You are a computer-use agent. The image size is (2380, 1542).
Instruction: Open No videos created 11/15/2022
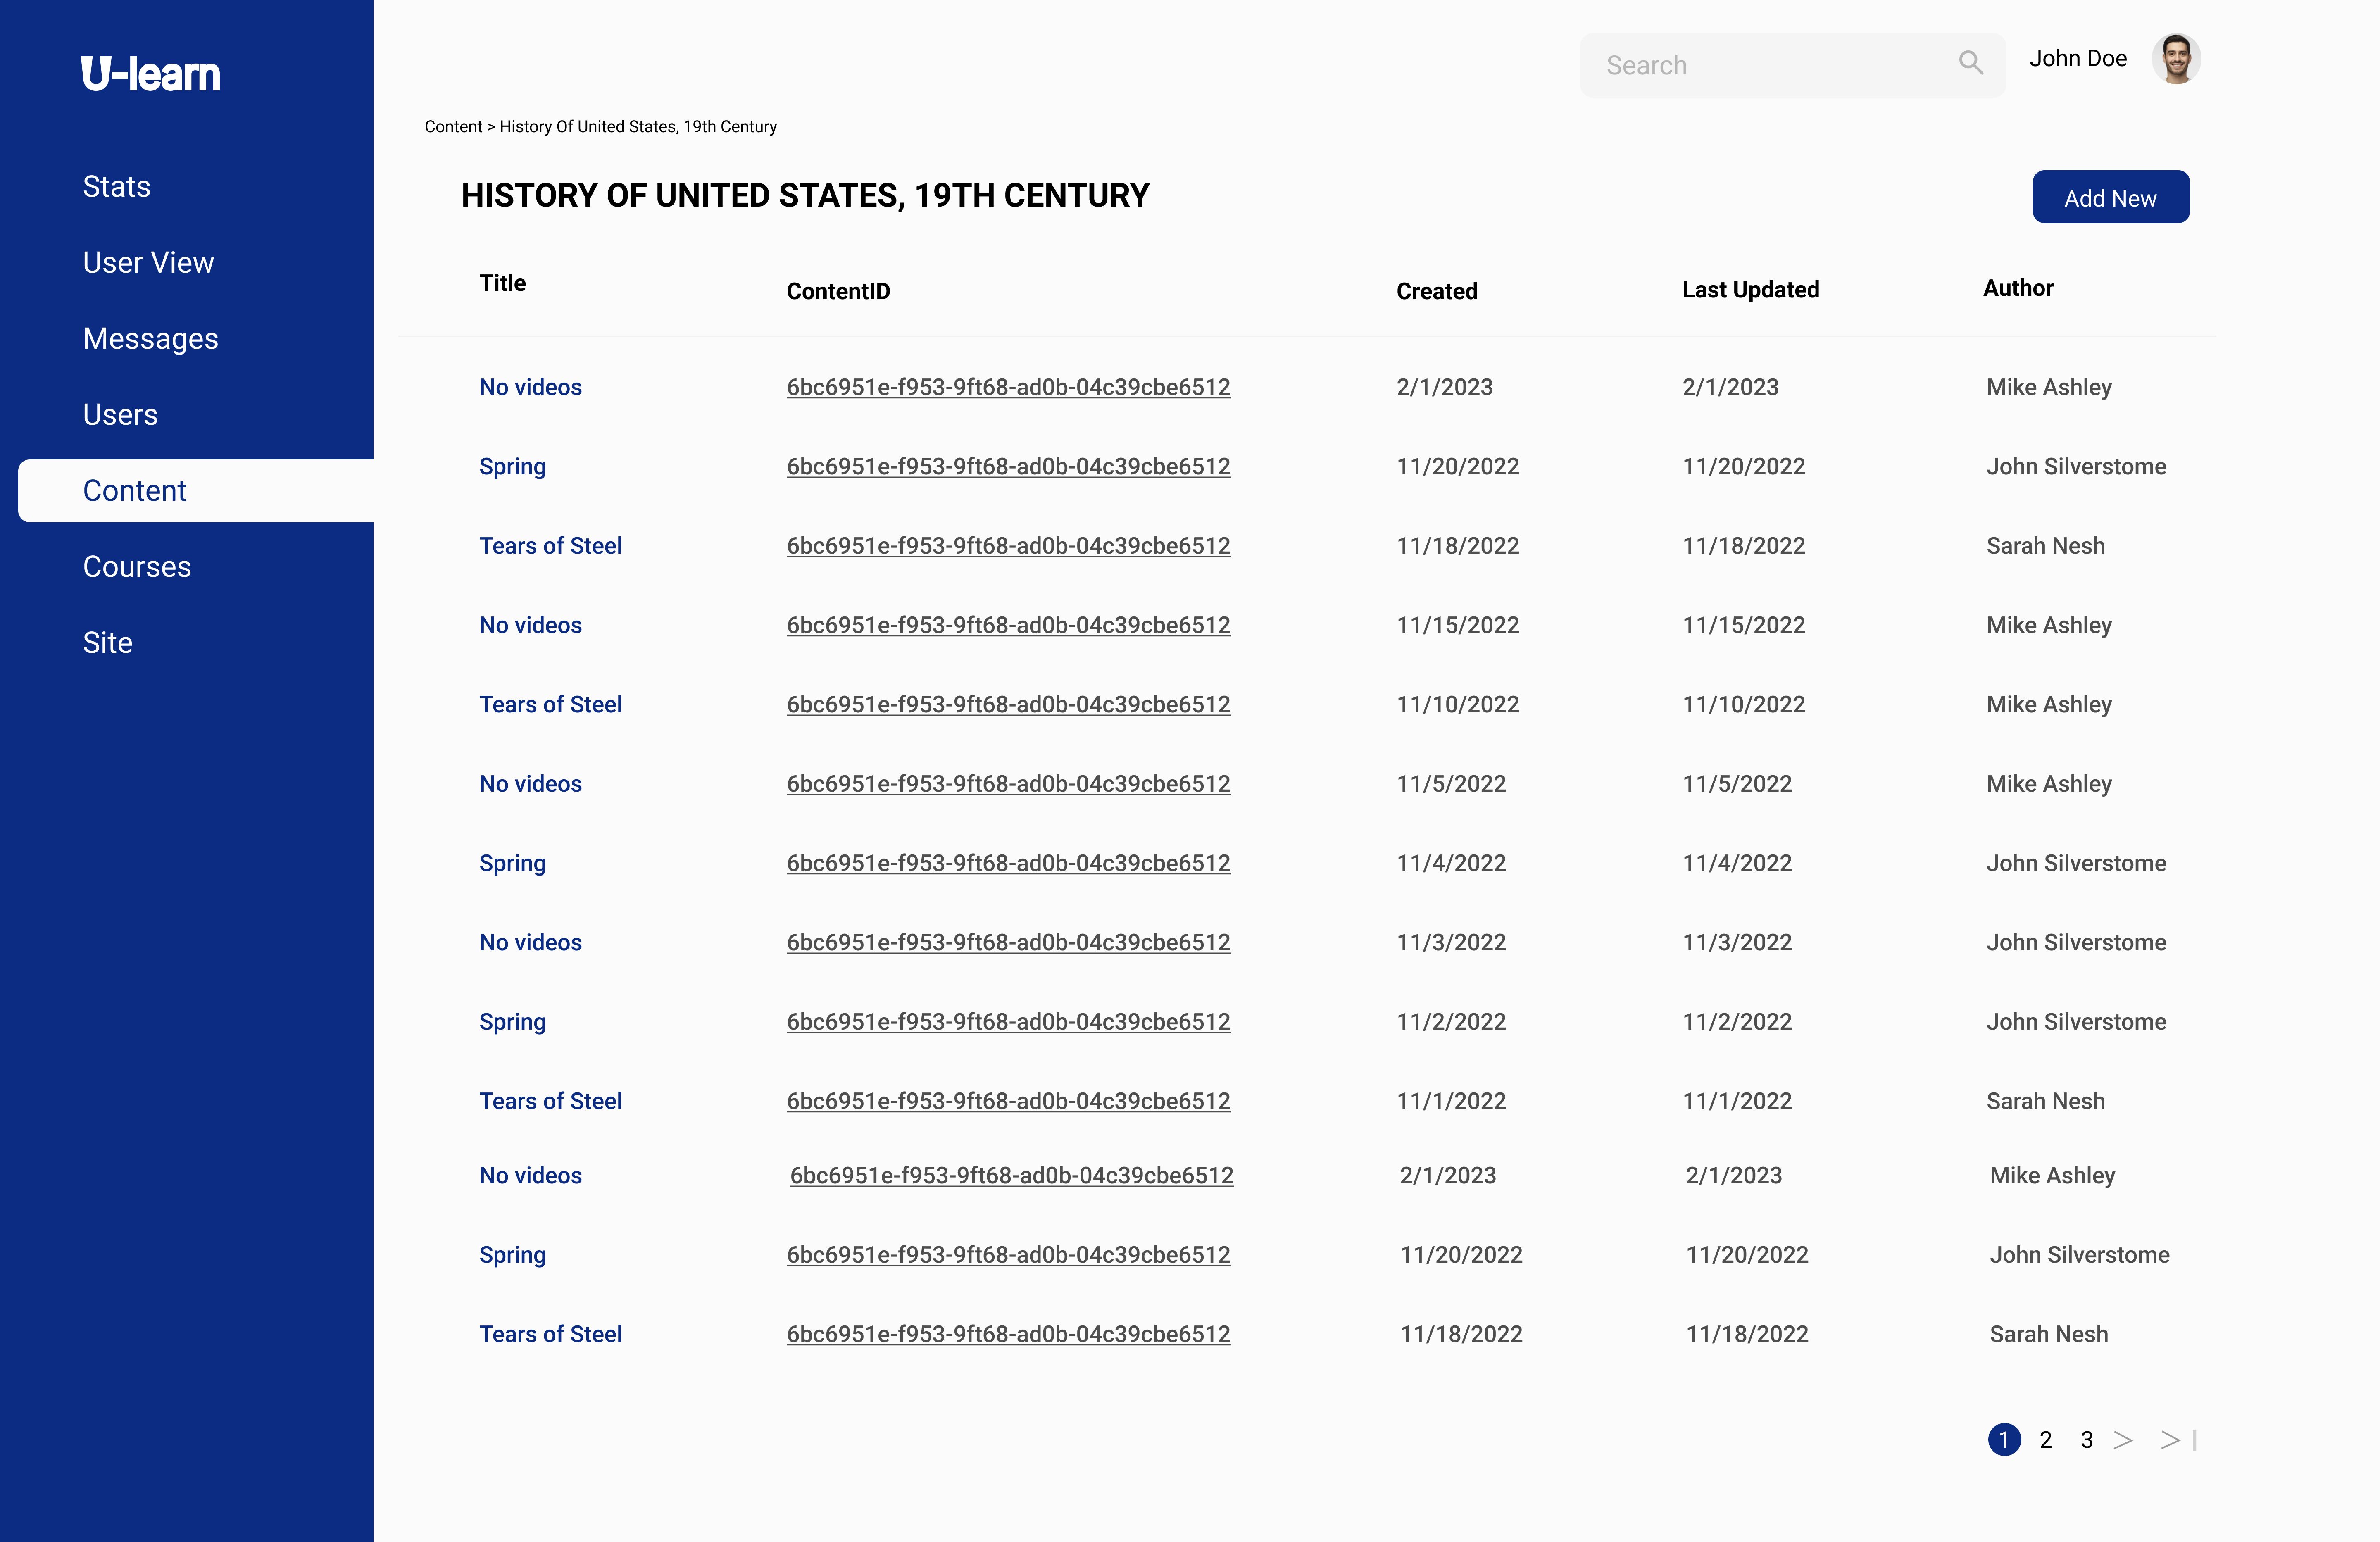(530, 625)
